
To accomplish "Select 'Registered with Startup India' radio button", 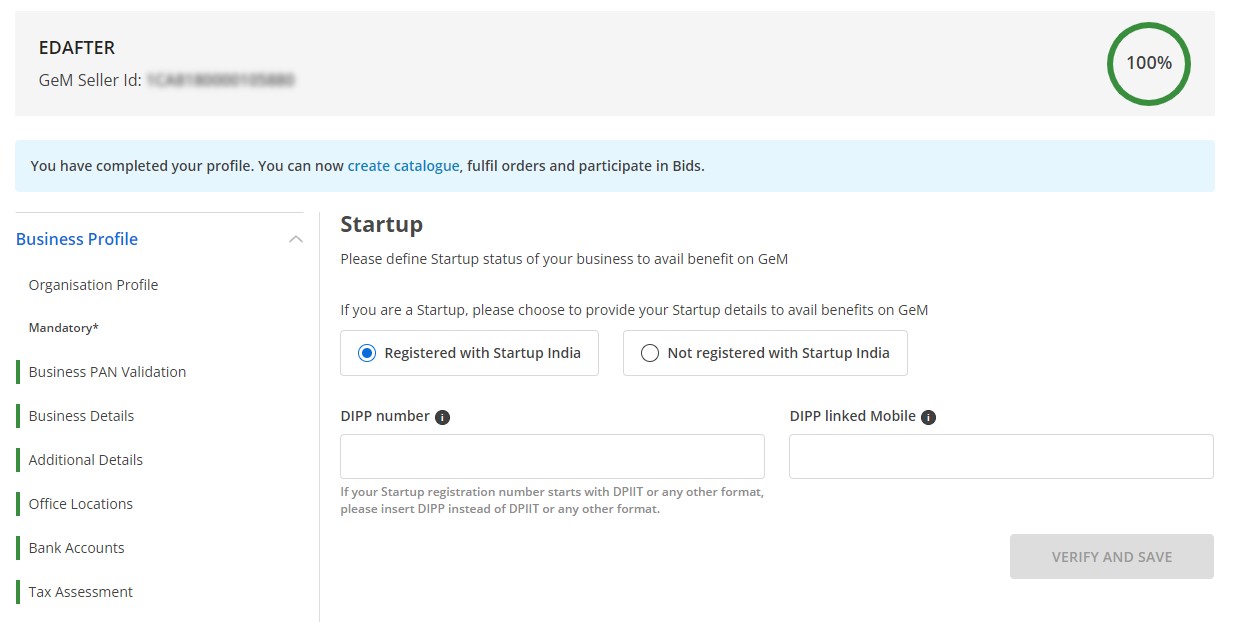I will tap(369, 352).
